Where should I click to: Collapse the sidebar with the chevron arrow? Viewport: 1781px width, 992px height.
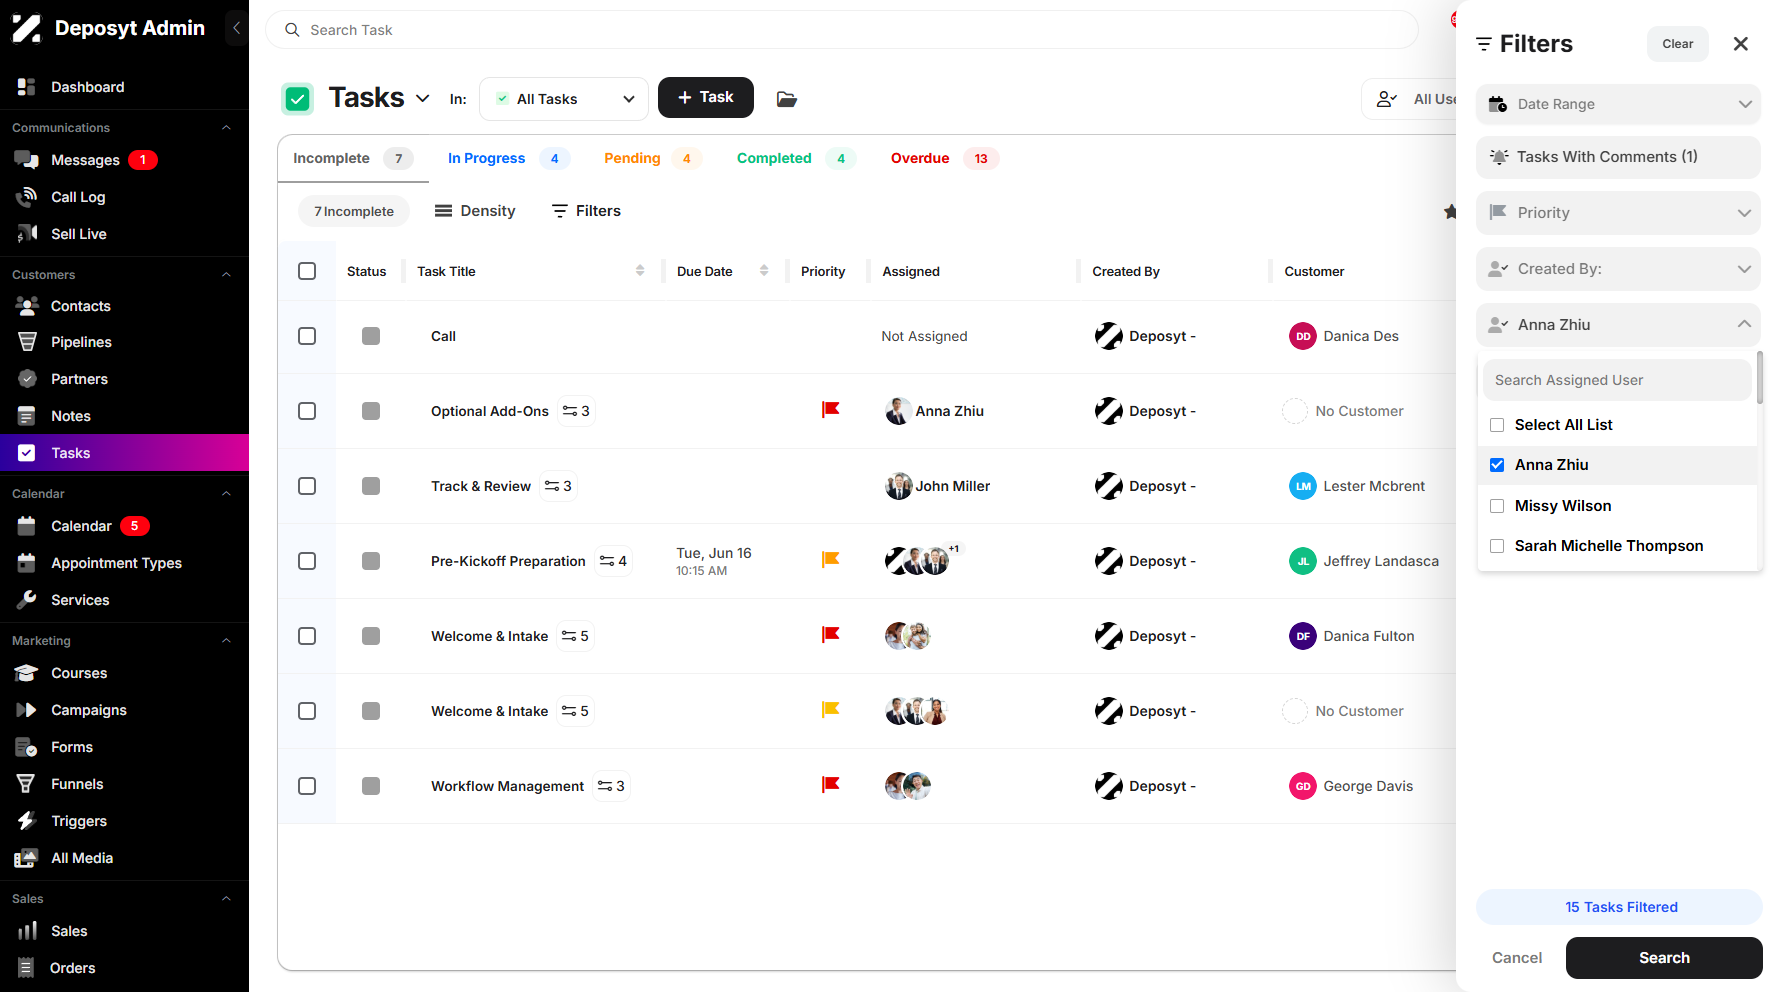(236, 28)
